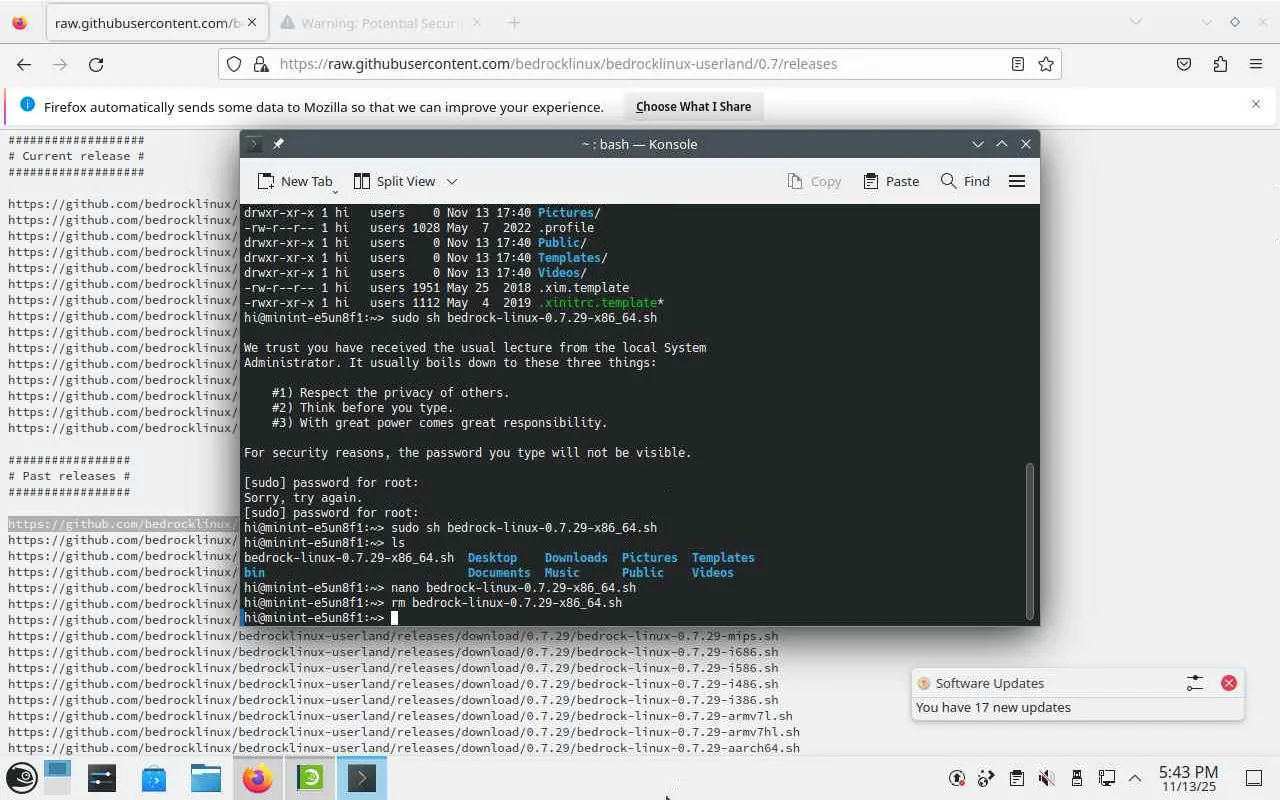
Task: Expand hidden system tray icons
Action: [x=1135, y=778]
